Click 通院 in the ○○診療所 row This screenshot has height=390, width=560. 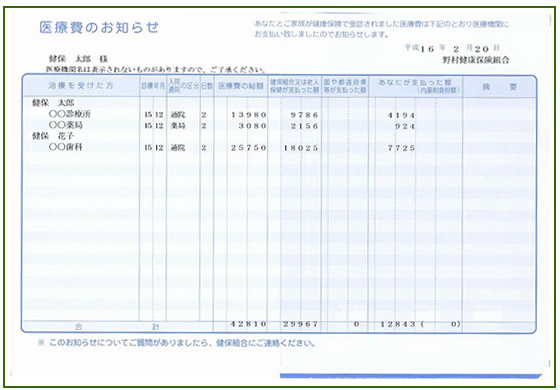point(178,115)
